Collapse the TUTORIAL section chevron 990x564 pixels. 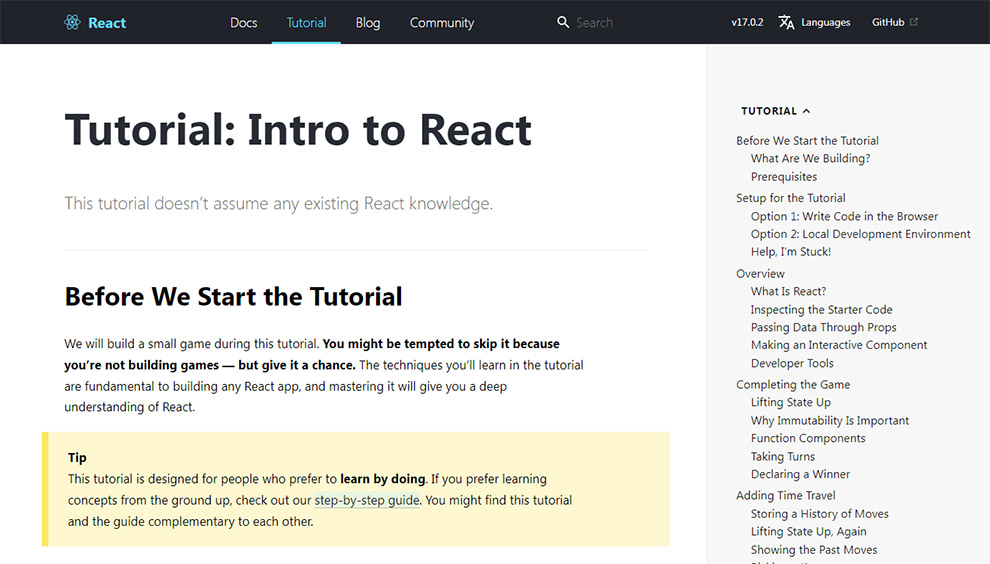pos(806,111)
